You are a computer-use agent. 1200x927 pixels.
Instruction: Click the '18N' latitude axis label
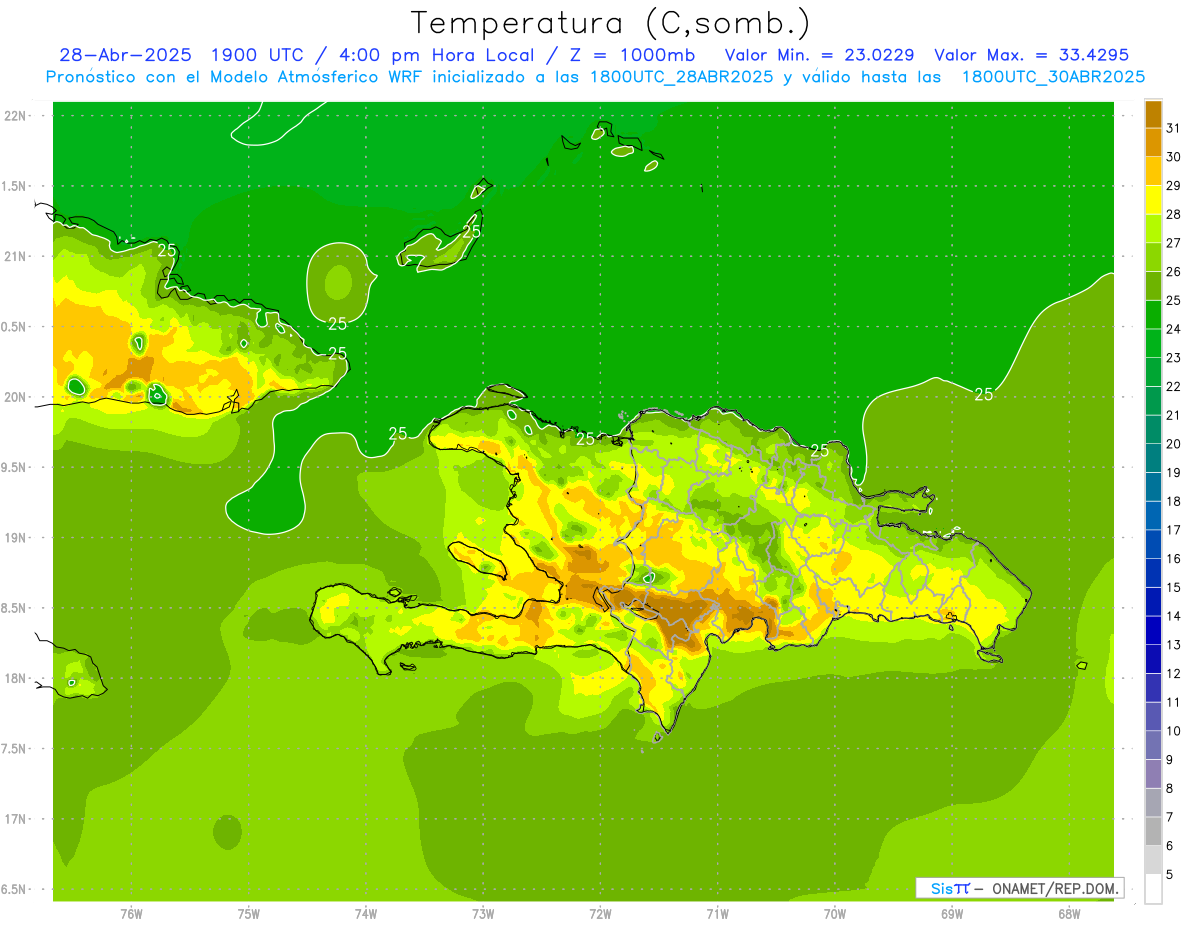pos(15,678)
